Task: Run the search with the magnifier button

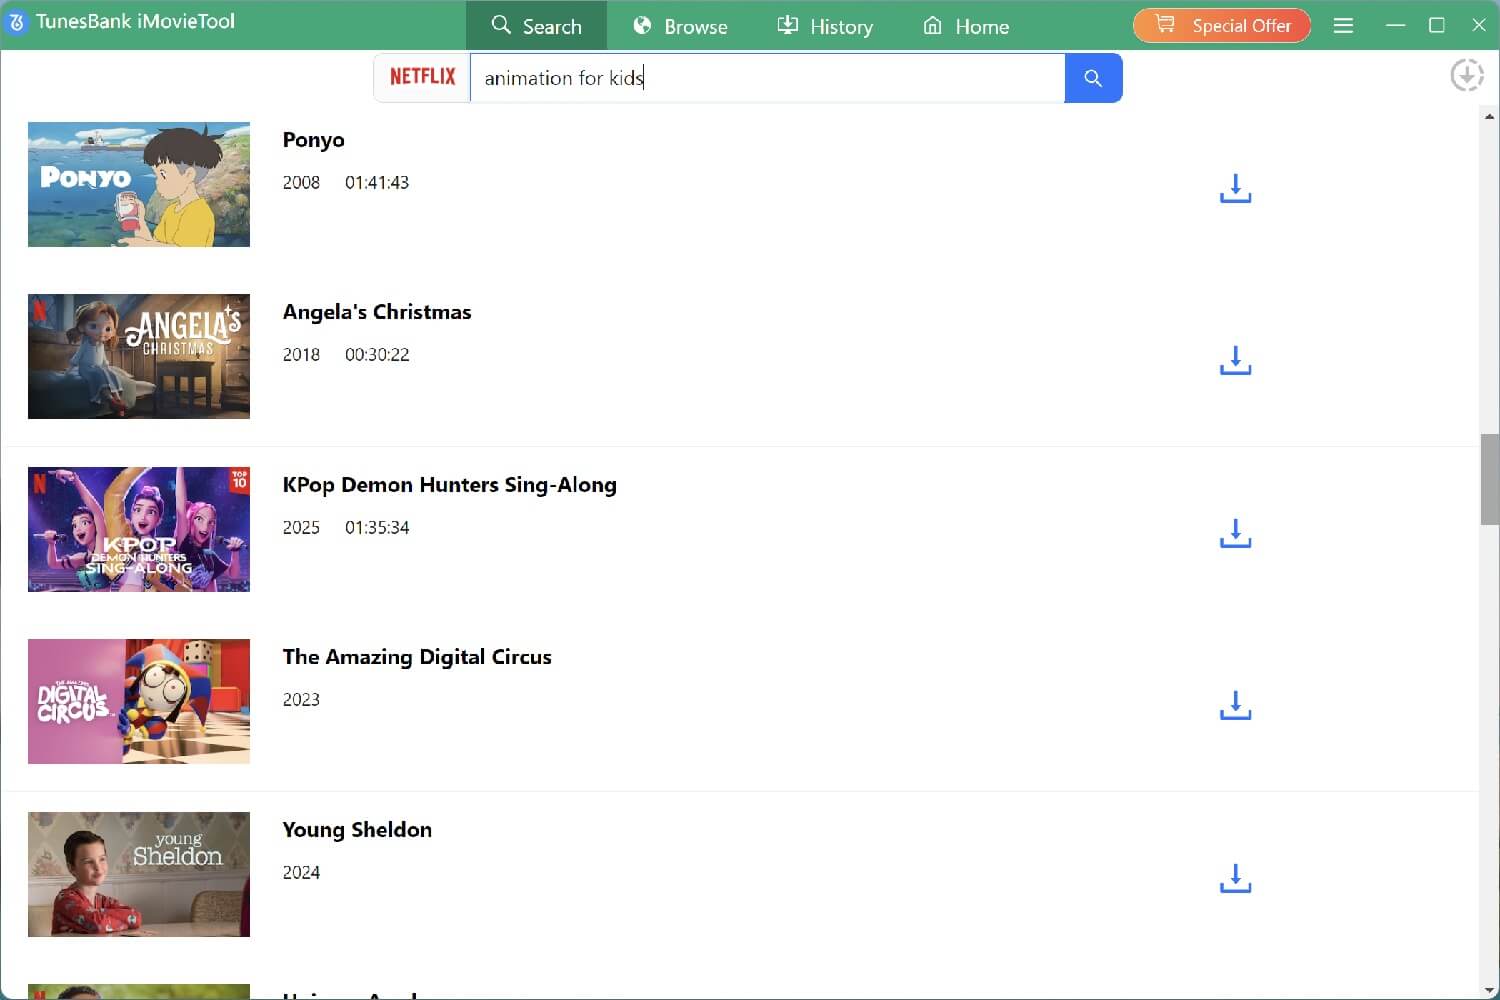Action: coord(1093,78)
